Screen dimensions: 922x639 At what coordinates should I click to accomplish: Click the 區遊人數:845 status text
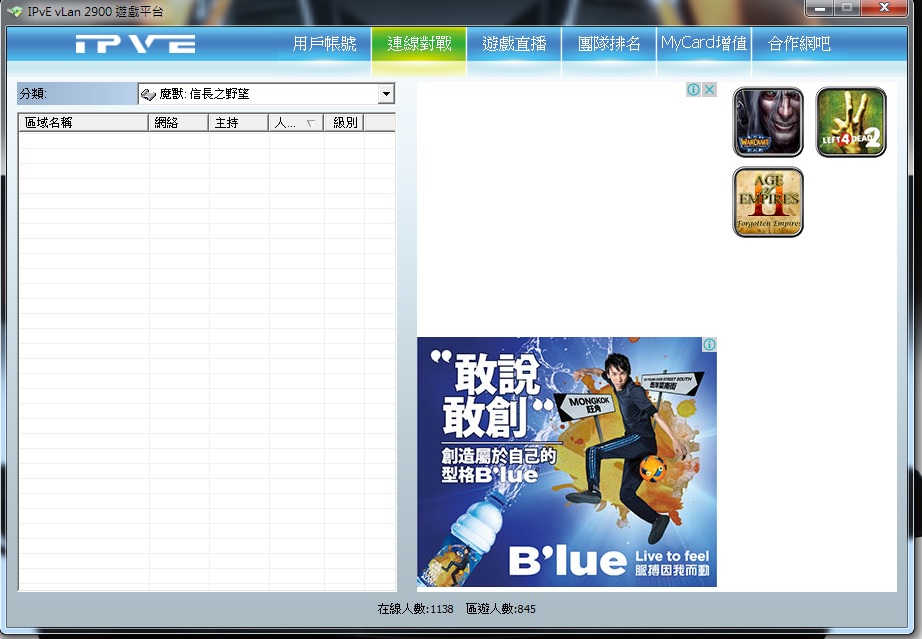click(500, 609)
